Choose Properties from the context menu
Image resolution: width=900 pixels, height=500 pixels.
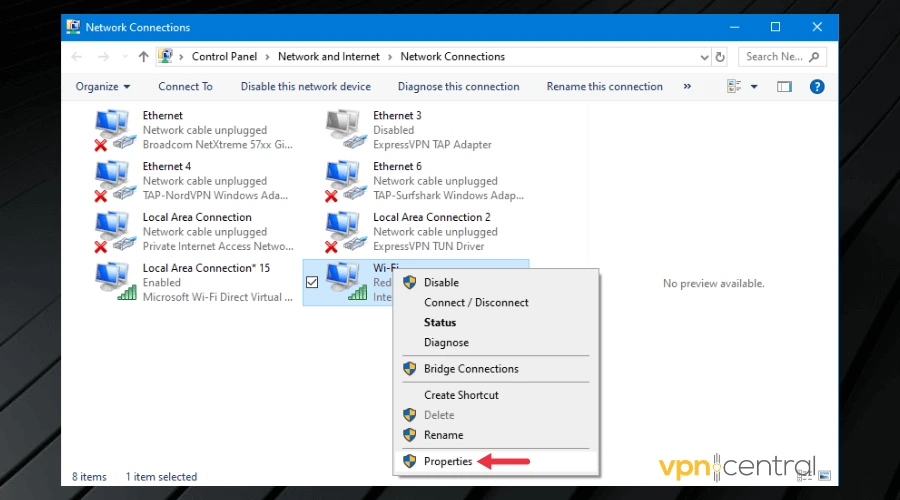point(447,462)
